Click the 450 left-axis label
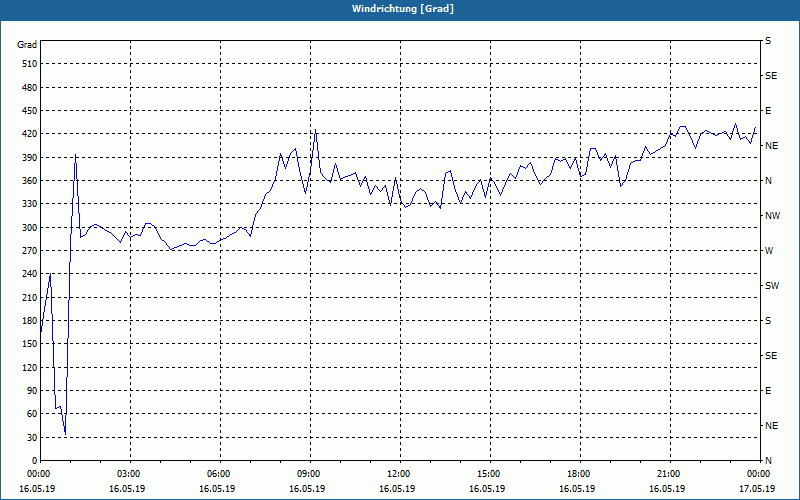This screenshot has height=500, width=800. click(30, 111)
